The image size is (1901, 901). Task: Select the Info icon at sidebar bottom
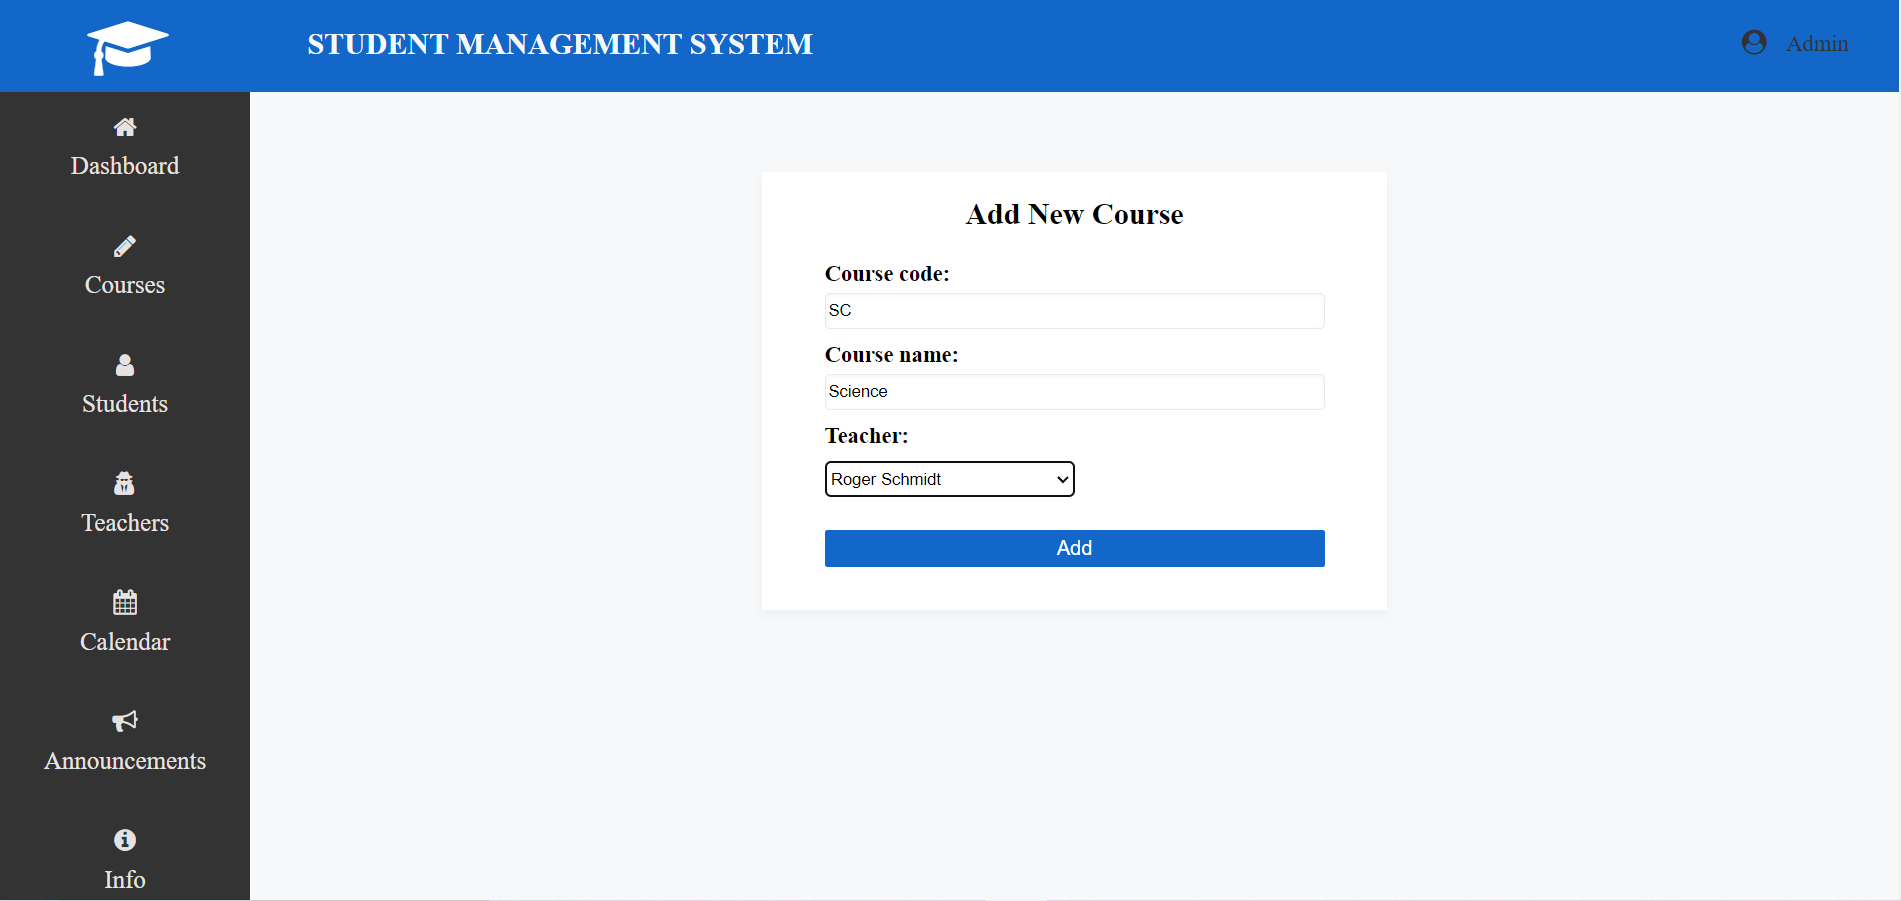click(x=125, y=839)
